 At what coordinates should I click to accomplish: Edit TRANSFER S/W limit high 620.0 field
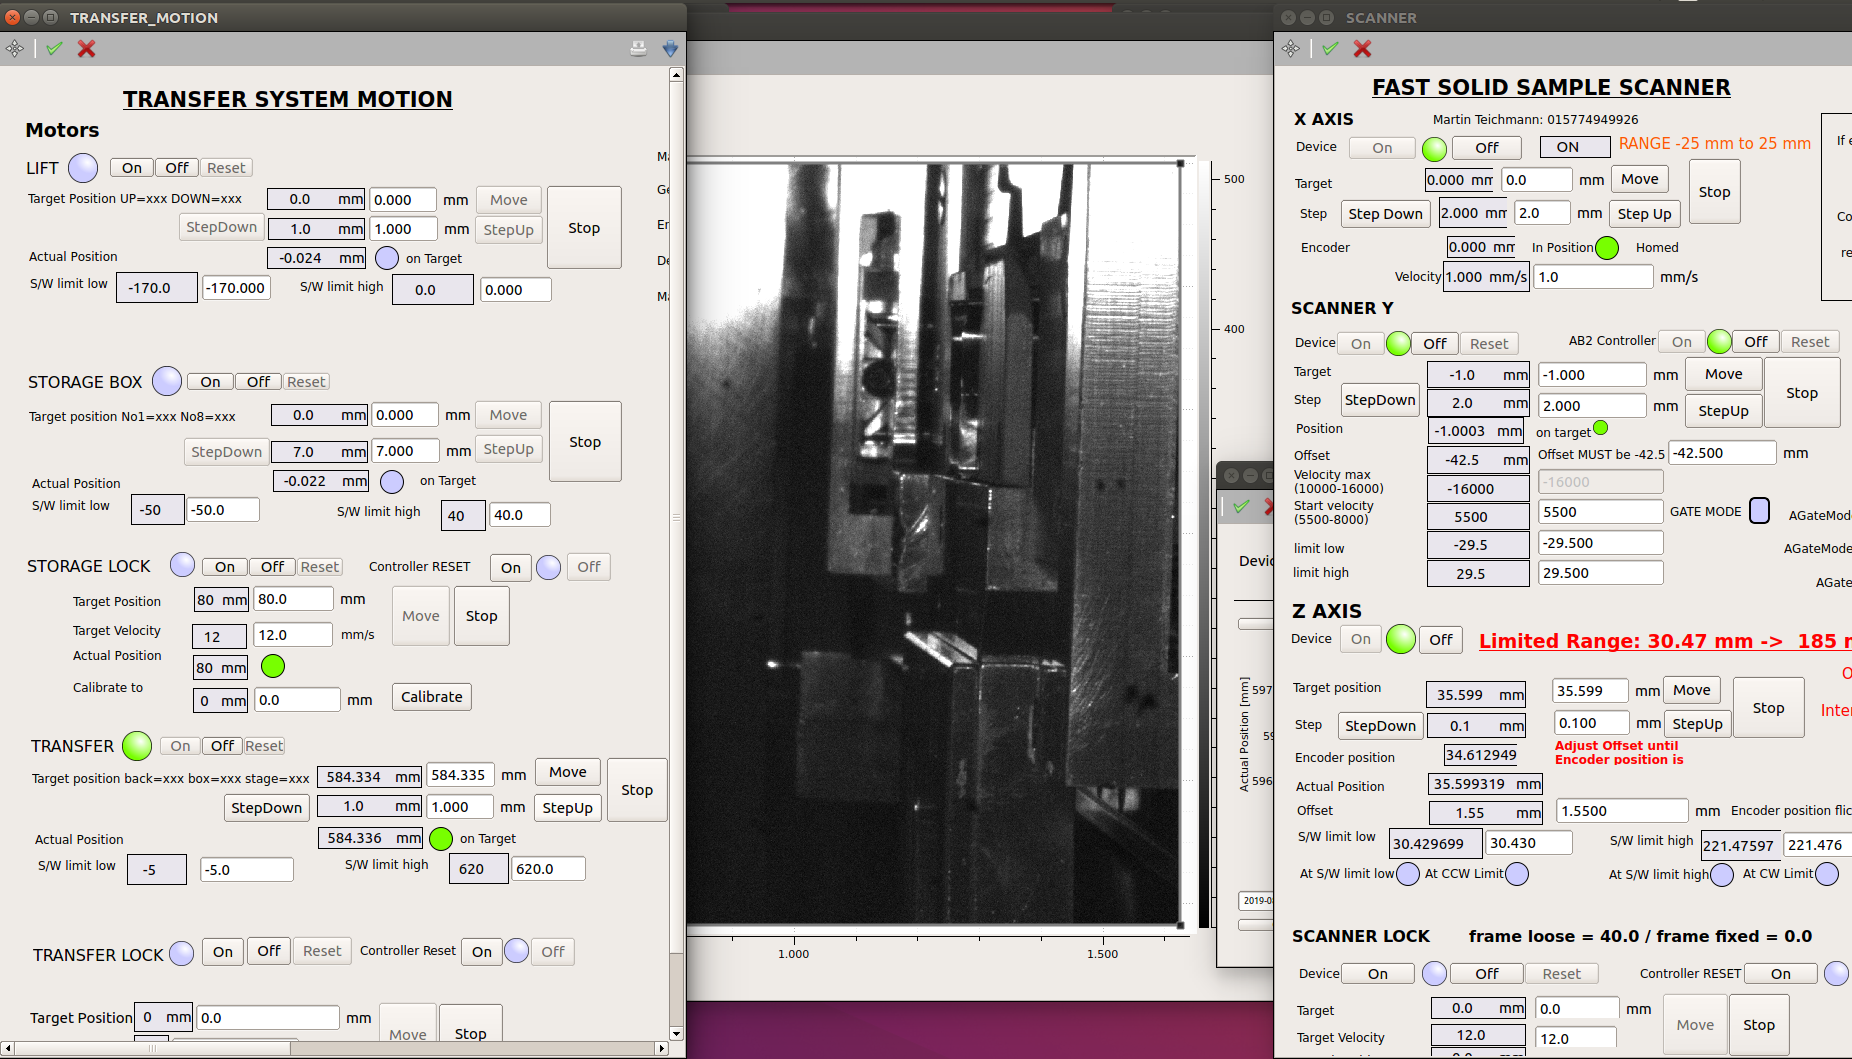[x=548, y=869]
